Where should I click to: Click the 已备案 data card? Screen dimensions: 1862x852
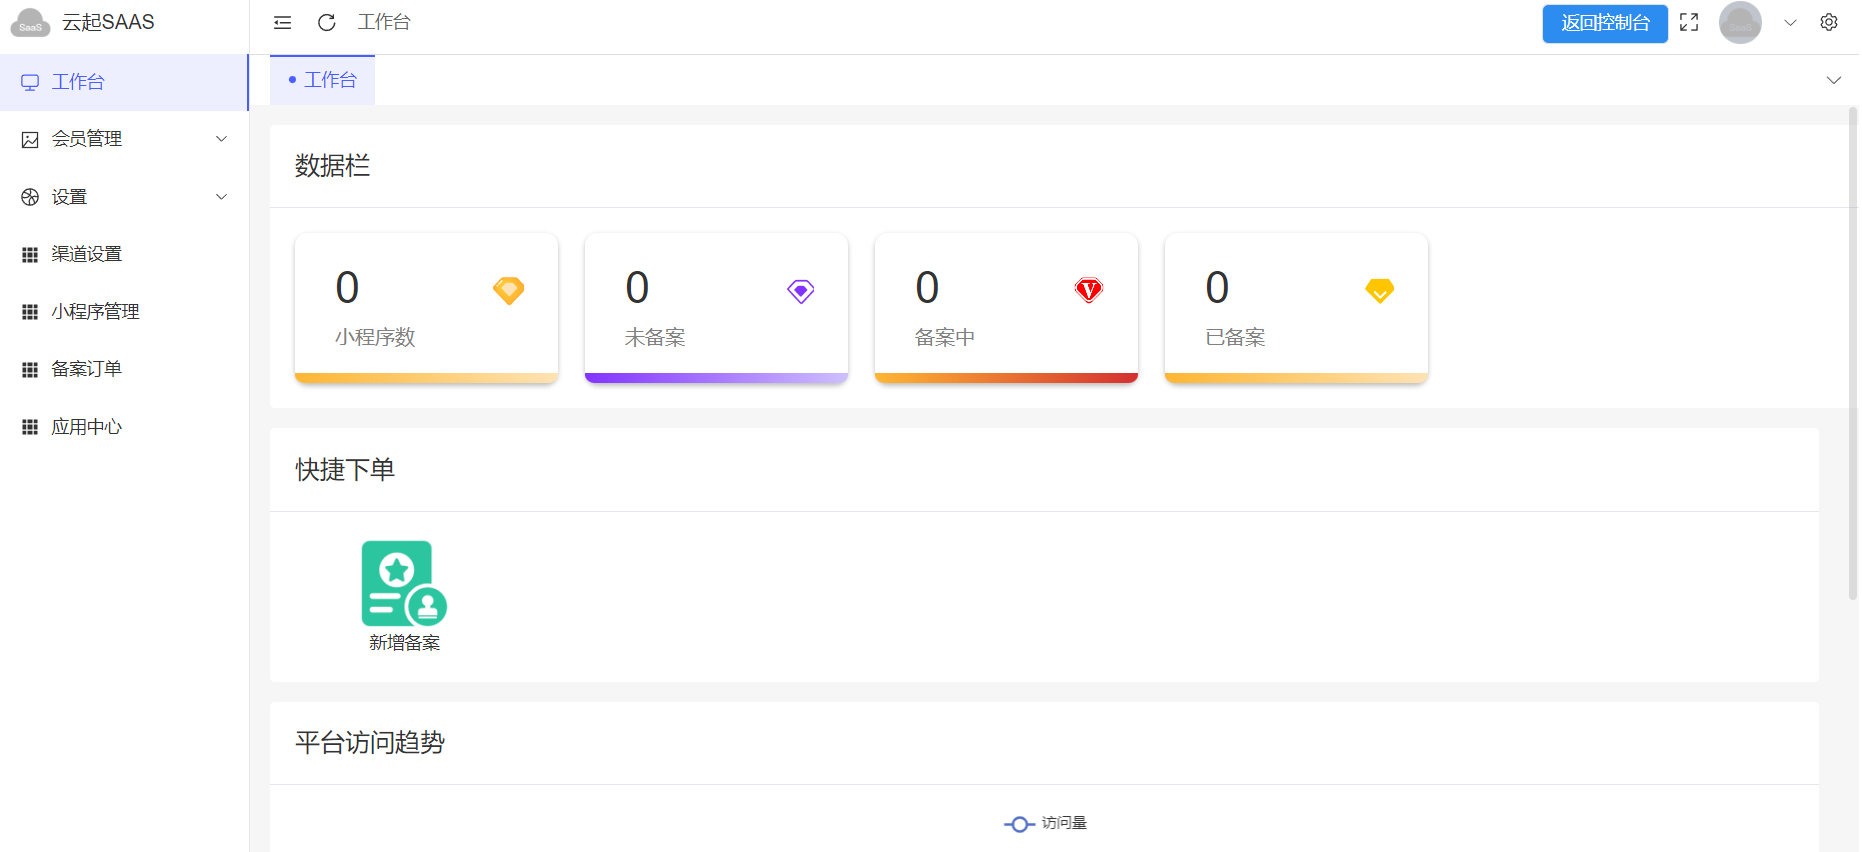pyautogui.click(x=1296, y=308)
